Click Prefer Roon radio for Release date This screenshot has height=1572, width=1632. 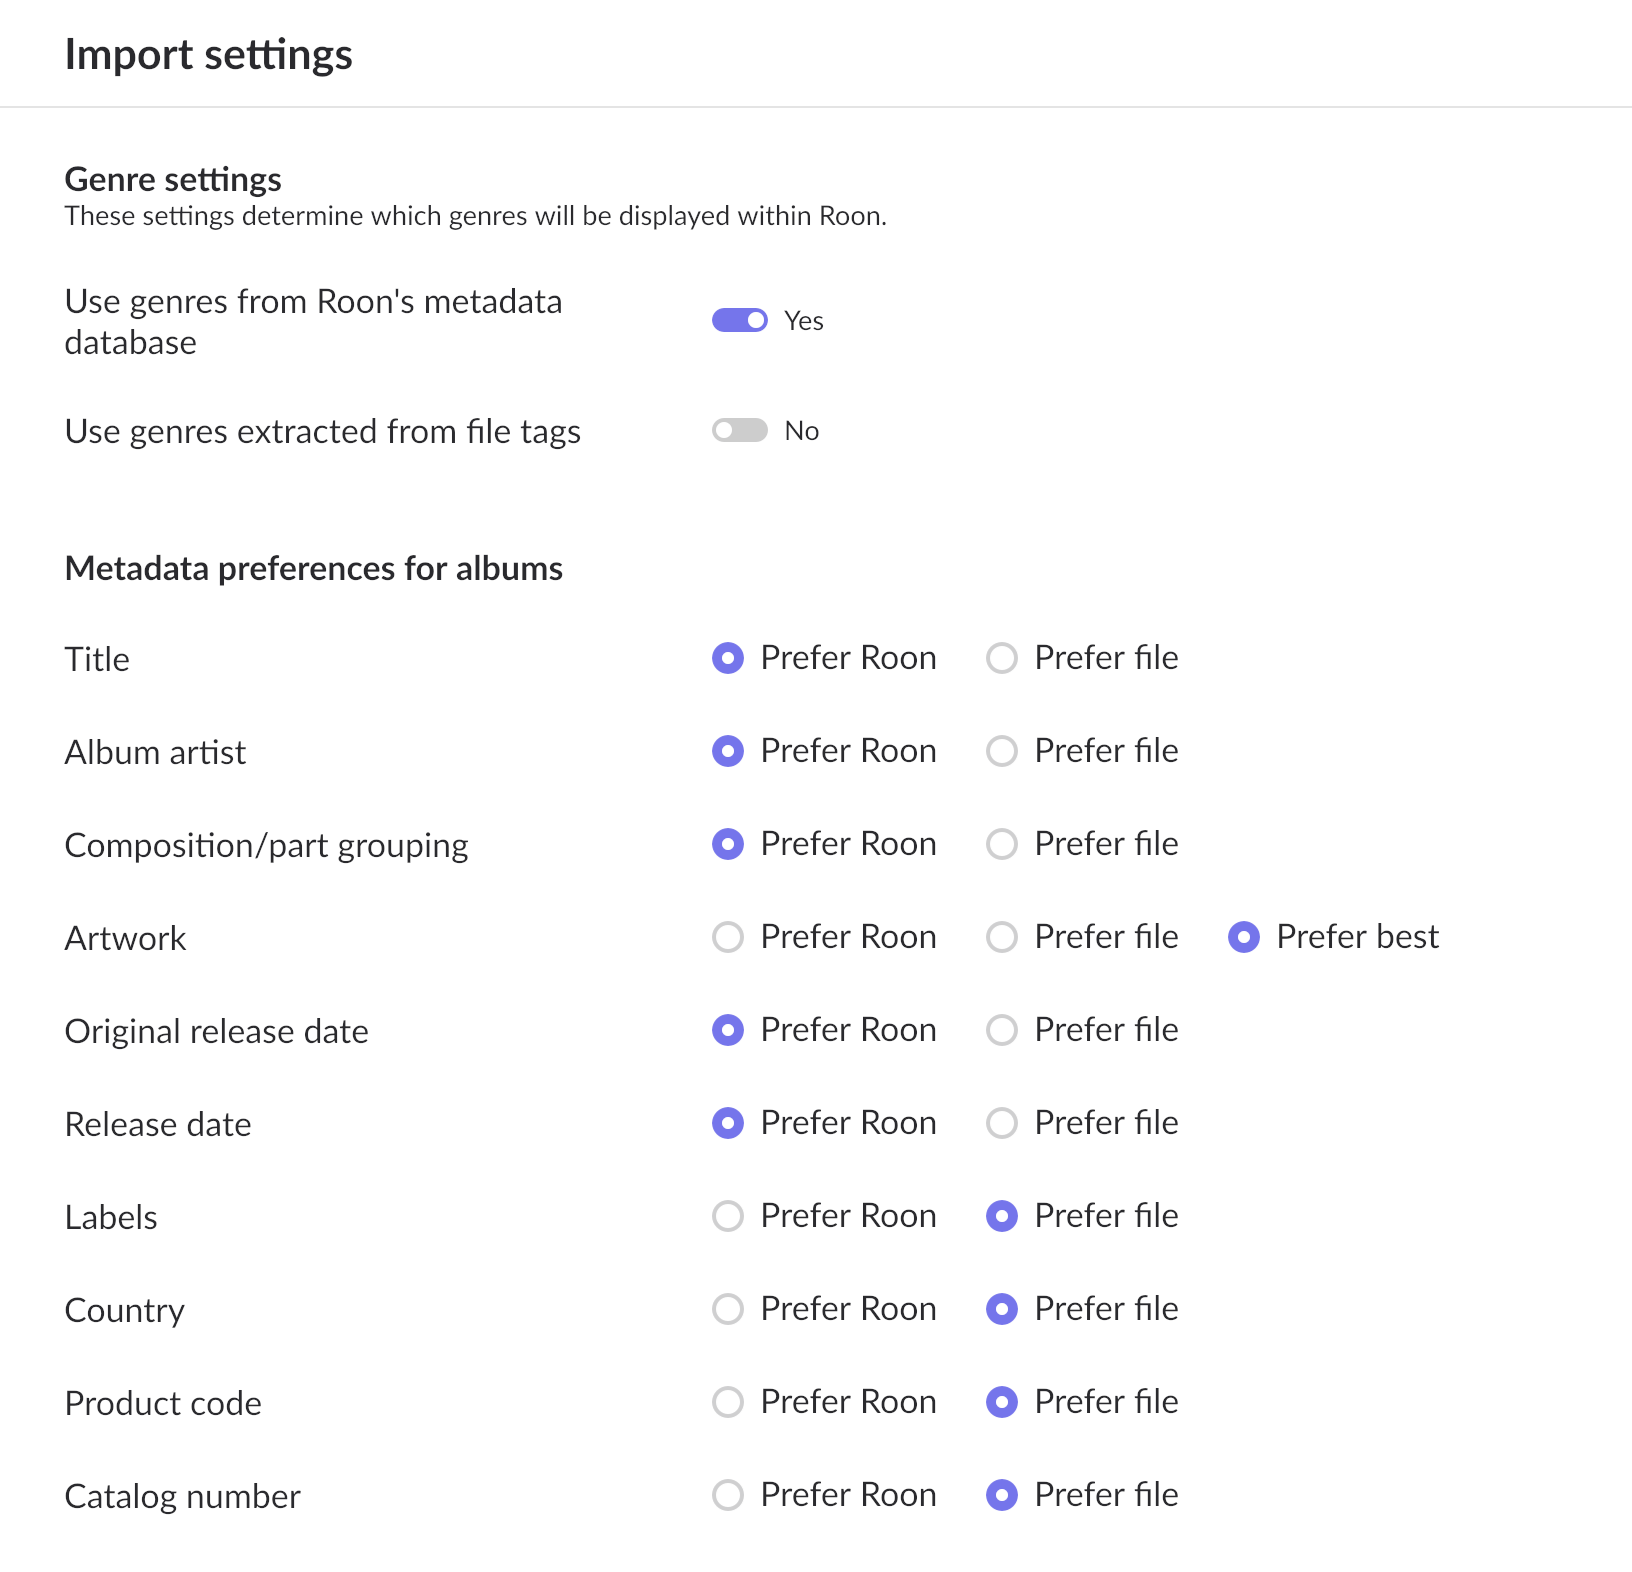coord(728,1123)
